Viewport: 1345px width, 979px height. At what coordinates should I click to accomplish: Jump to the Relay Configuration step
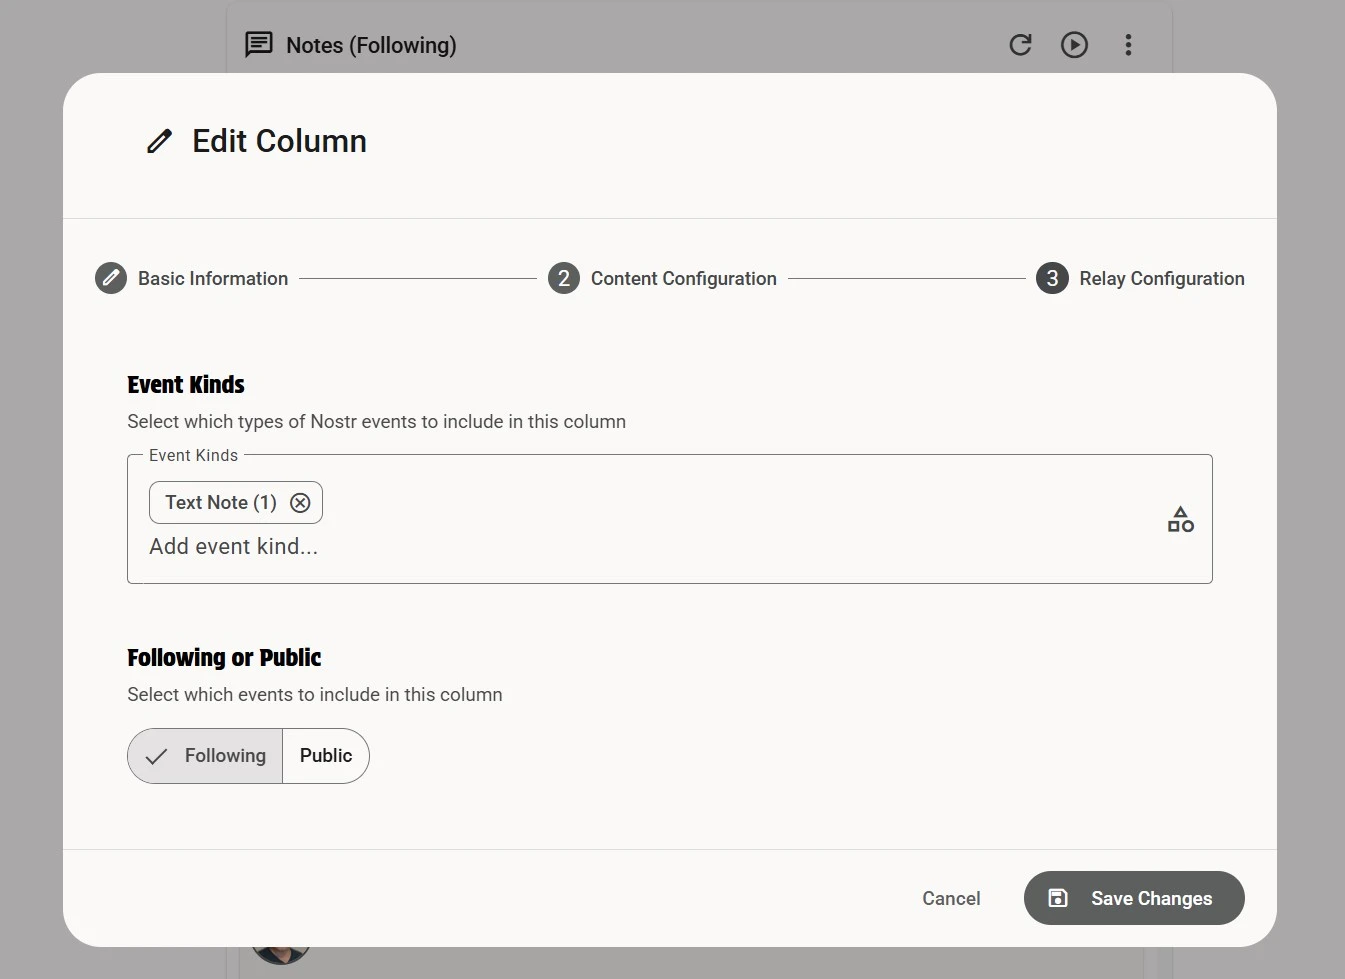point(1161,279)
